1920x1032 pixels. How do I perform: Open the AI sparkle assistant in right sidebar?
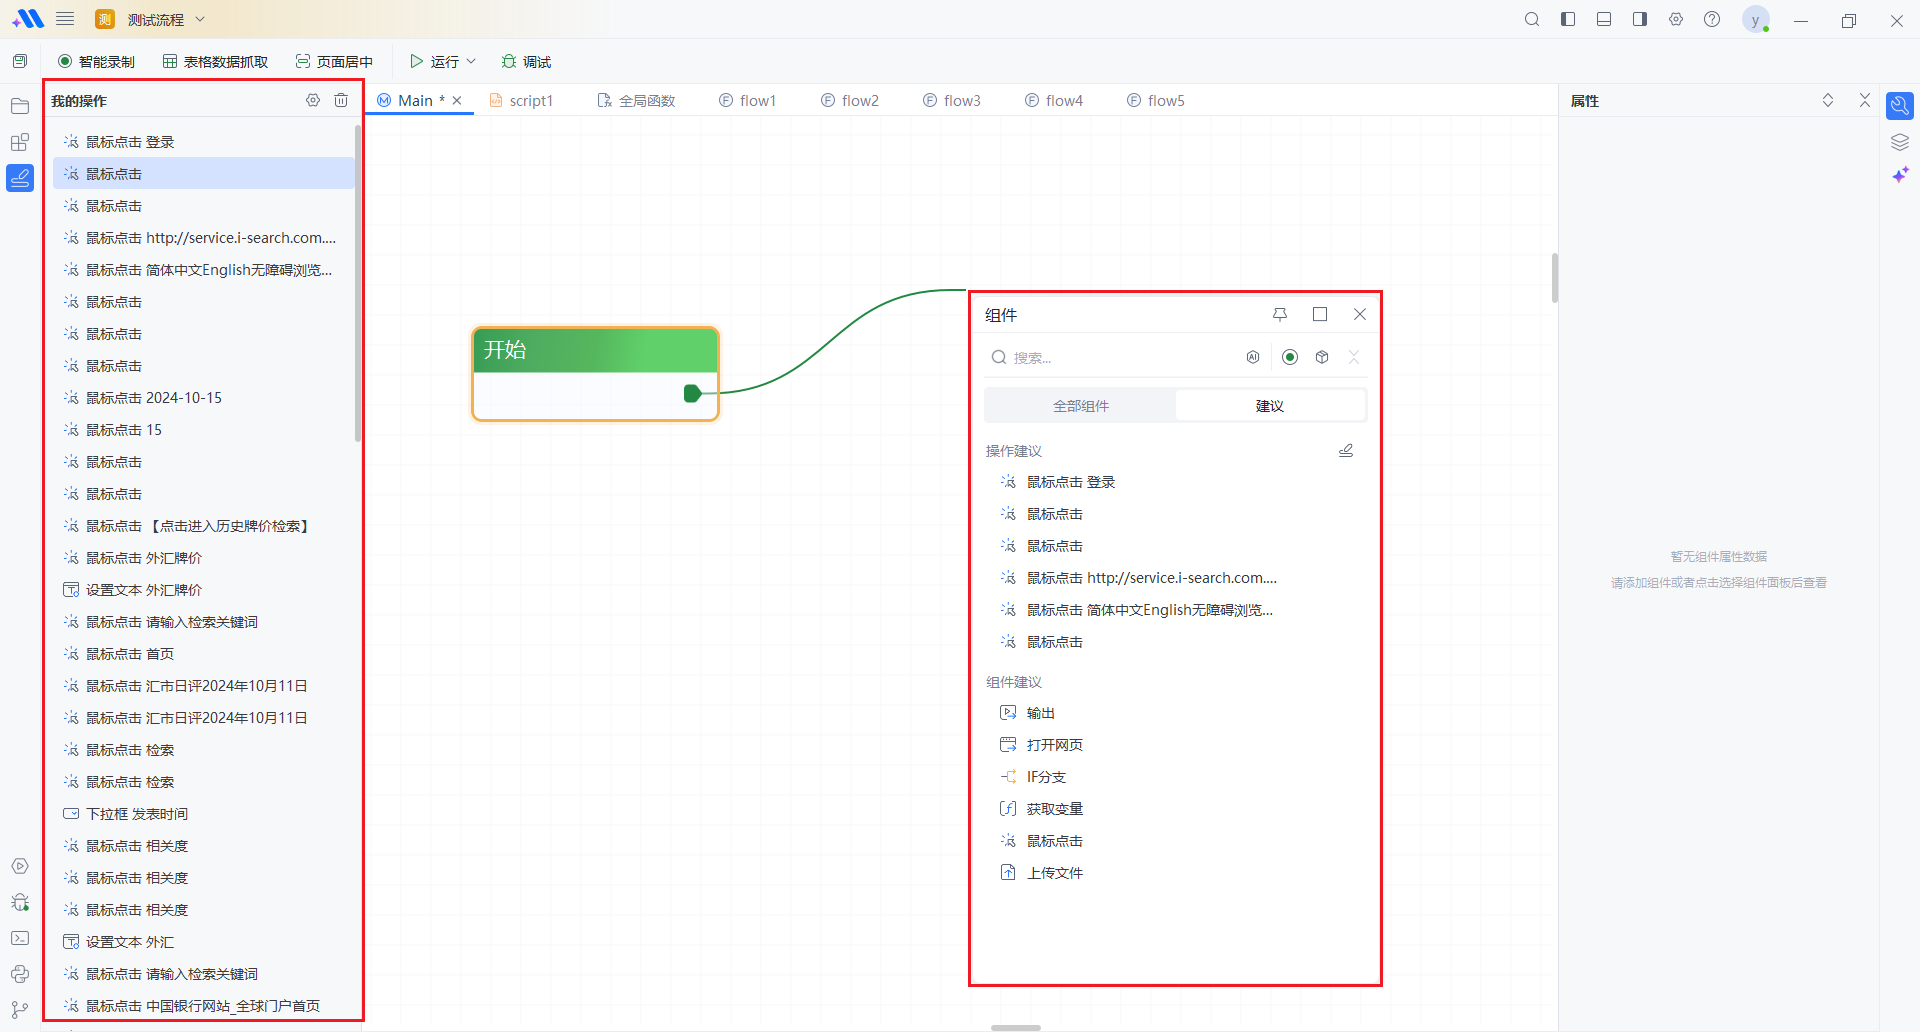point(1900,175)
